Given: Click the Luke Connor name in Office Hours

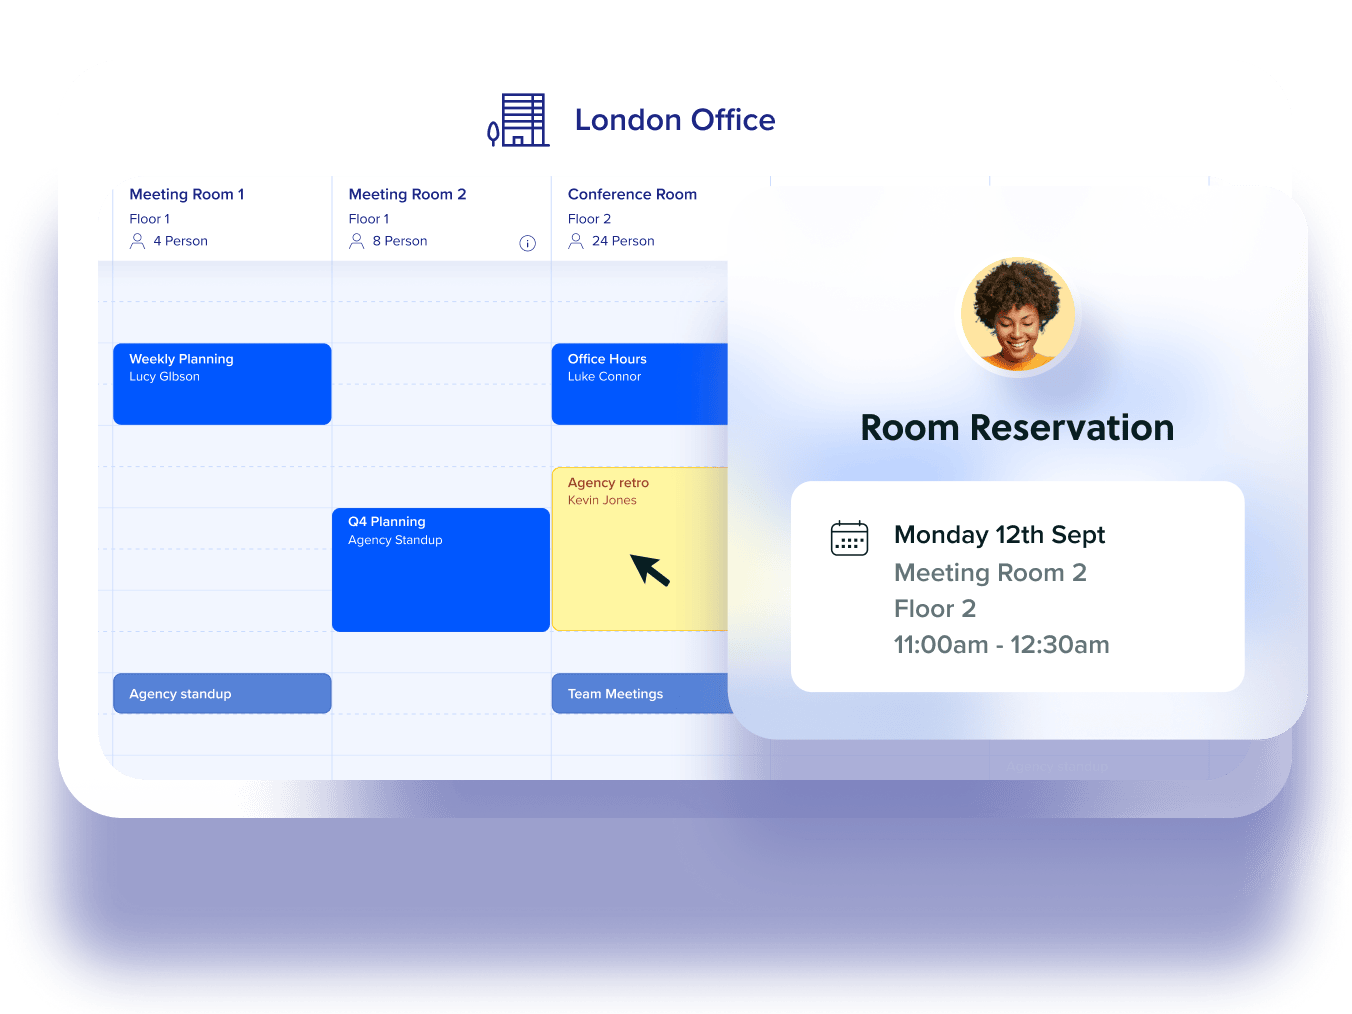Looking at the screenshot, I should [x=604, y=377].
